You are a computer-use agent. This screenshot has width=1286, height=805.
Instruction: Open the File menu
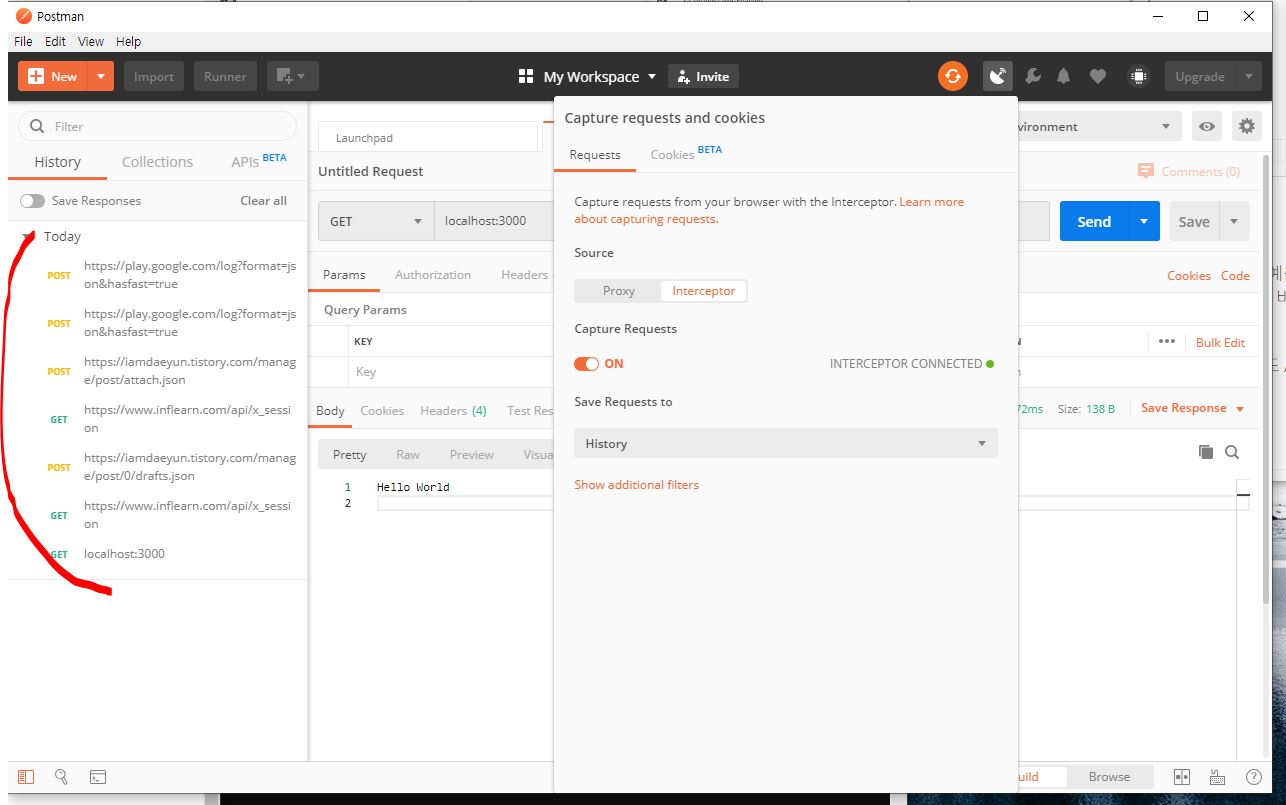click(x=23, y=41)
